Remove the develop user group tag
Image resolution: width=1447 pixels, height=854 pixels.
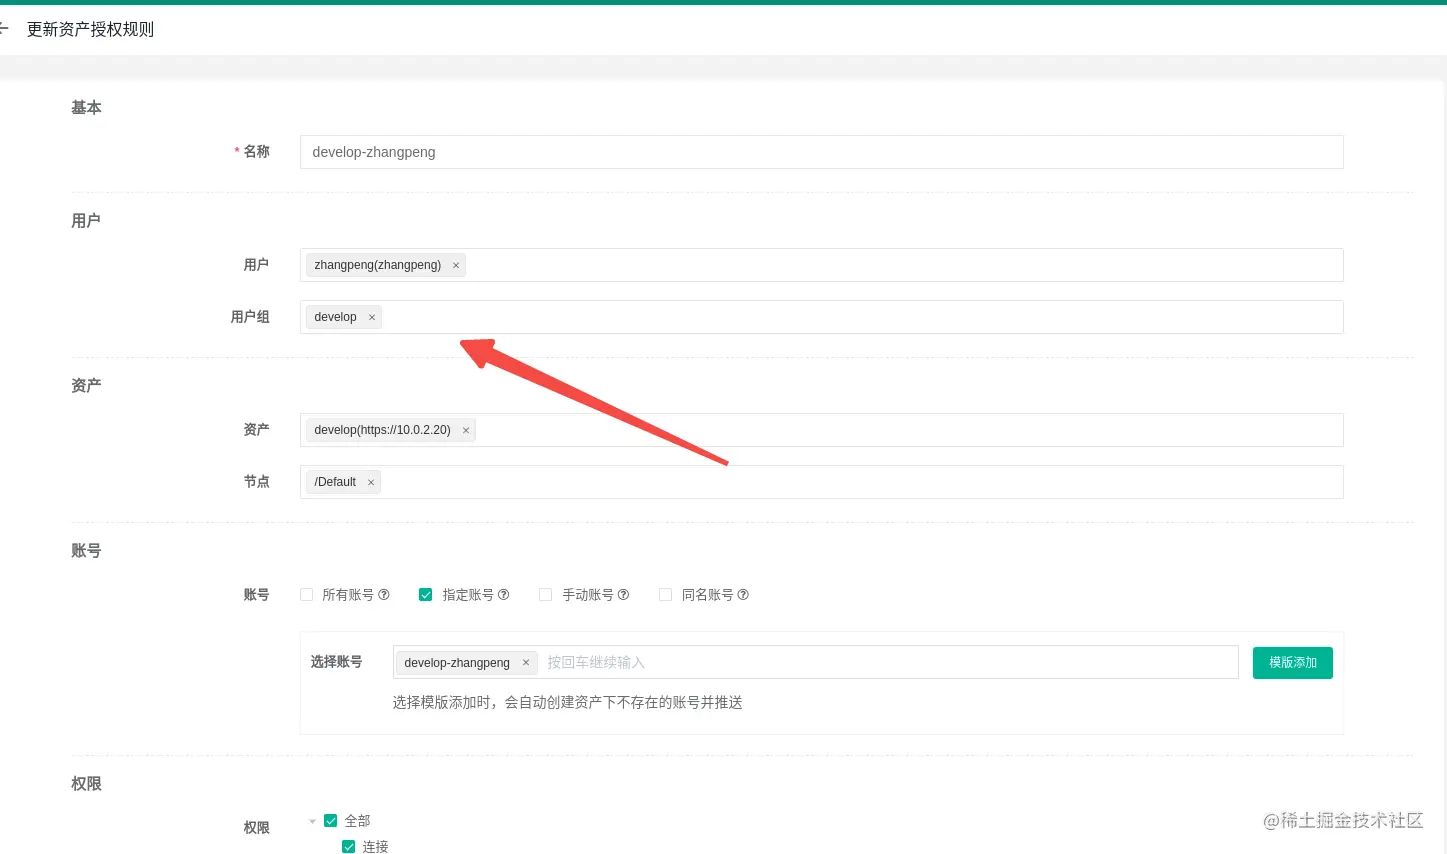[372, 317]
